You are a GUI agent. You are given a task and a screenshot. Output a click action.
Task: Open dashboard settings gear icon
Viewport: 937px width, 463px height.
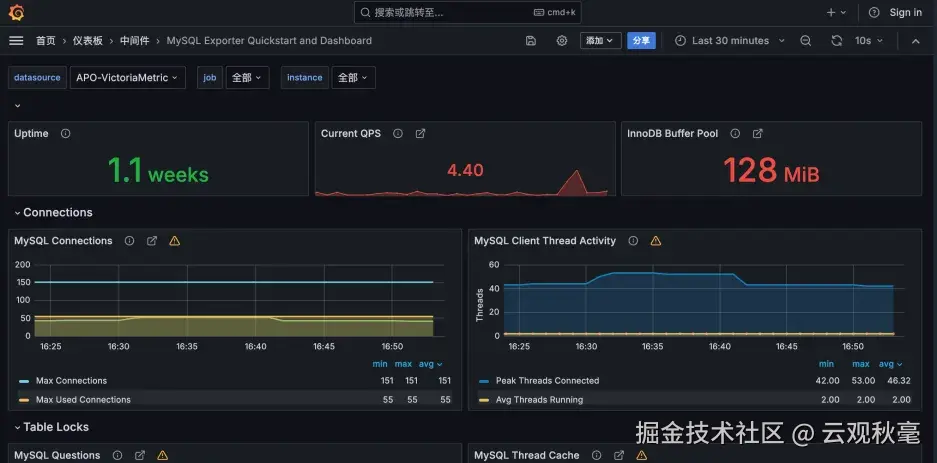click(x=562, y=41)
